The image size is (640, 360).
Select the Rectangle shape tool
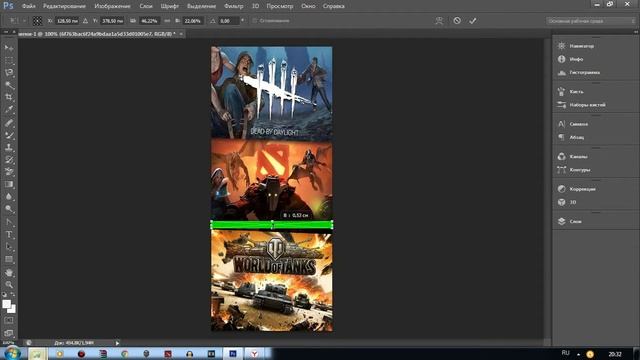(x=9, y=259)
